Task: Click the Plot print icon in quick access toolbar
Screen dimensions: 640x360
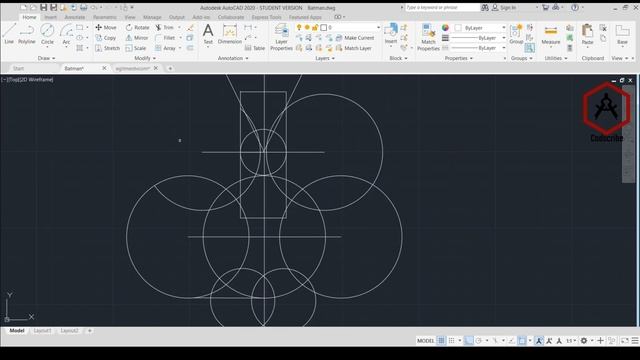Action: (84, 7)
